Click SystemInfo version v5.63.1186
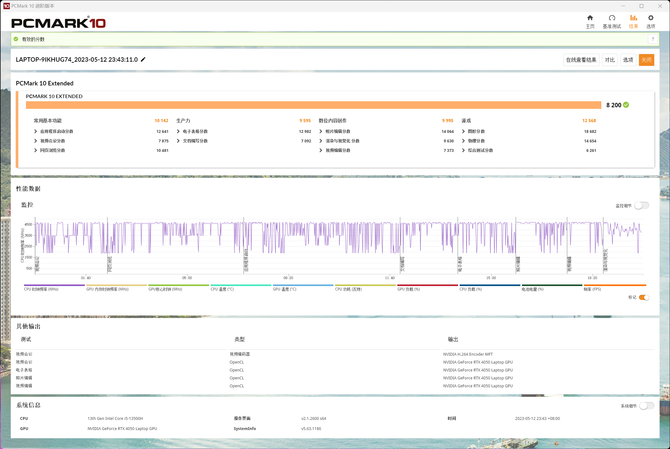The width and height of the screenshot is (670, 449). [x=311, y=428]
